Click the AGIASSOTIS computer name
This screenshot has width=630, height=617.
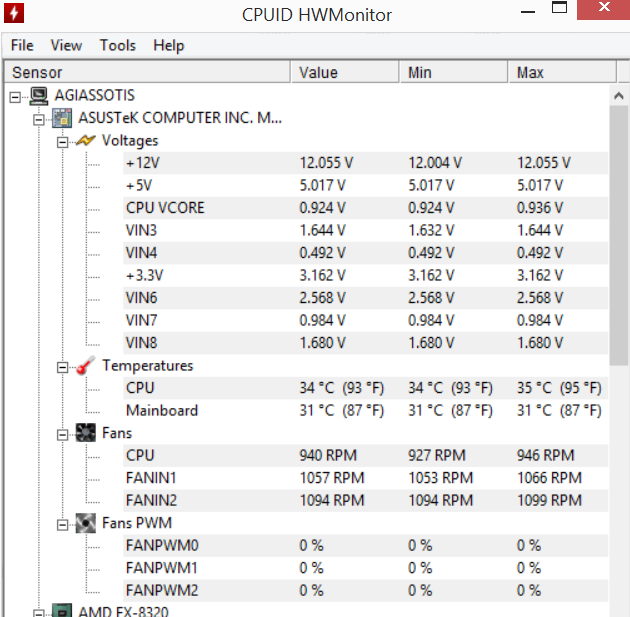(x=94, y=96)
